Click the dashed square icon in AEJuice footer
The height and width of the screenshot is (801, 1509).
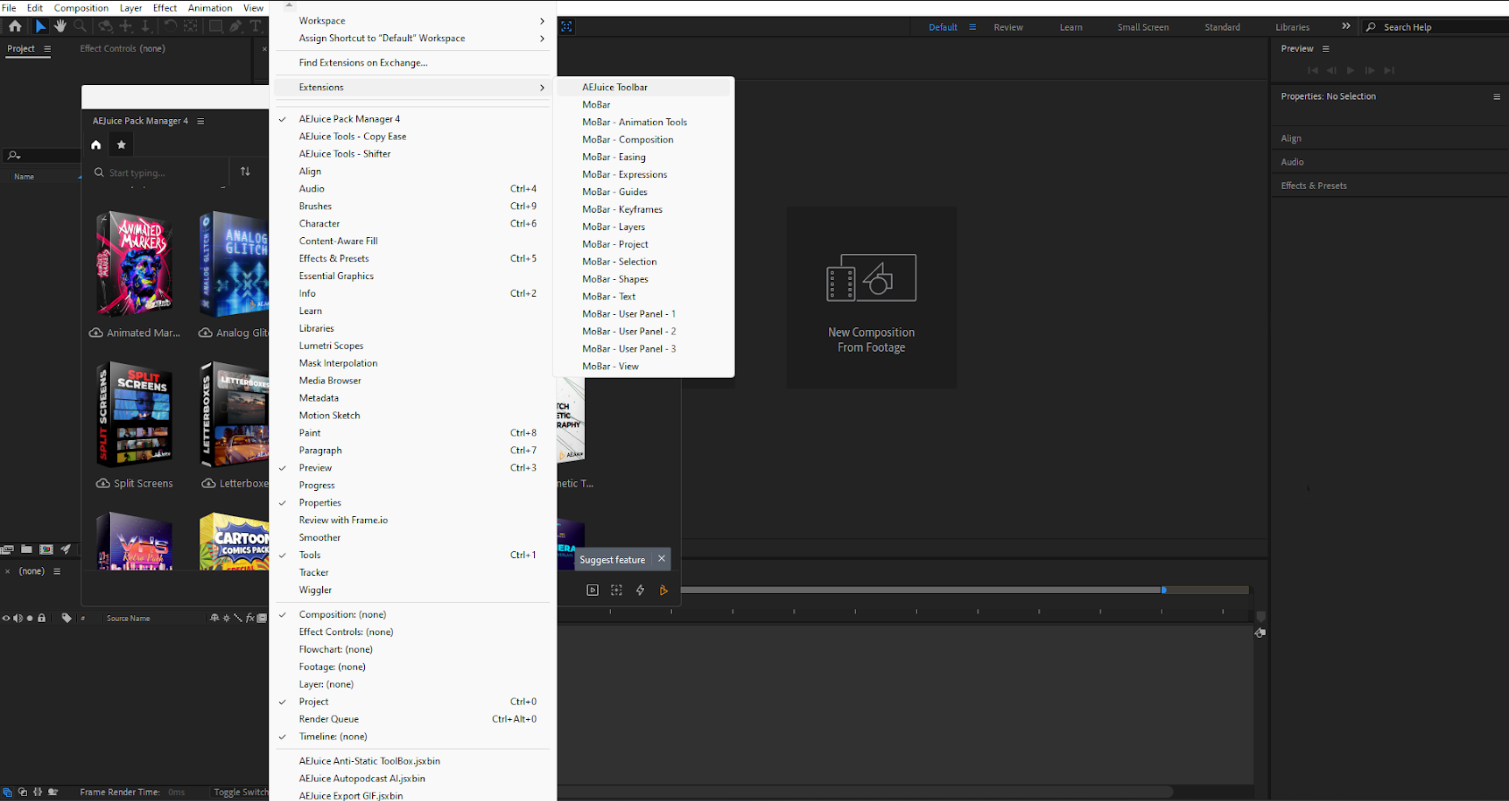click(616, 590)
